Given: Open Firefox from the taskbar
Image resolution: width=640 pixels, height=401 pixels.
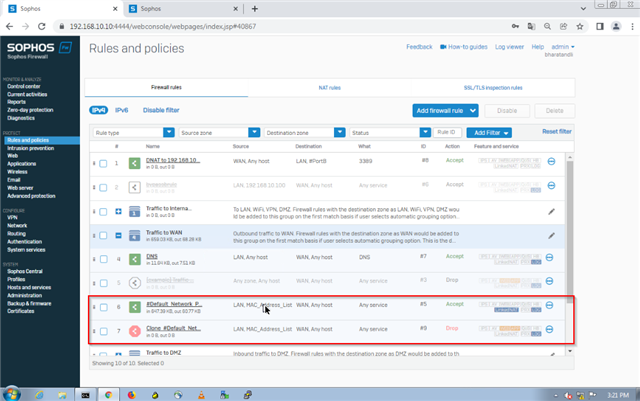Looking at the screenshot, I should 131,395.
